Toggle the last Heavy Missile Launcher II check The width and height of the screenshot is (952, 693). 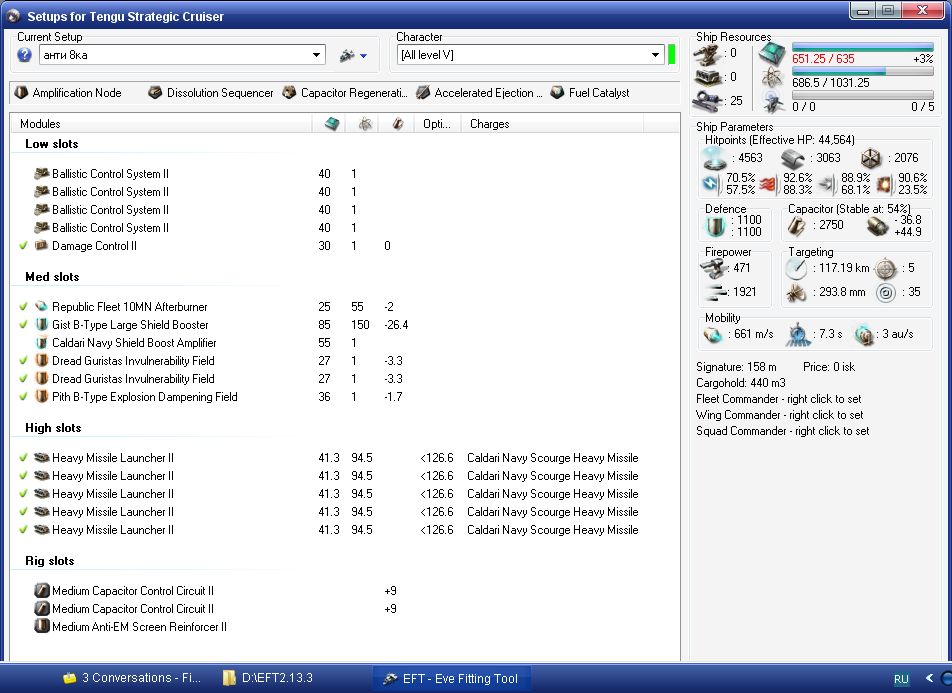(x=24, y=530)
